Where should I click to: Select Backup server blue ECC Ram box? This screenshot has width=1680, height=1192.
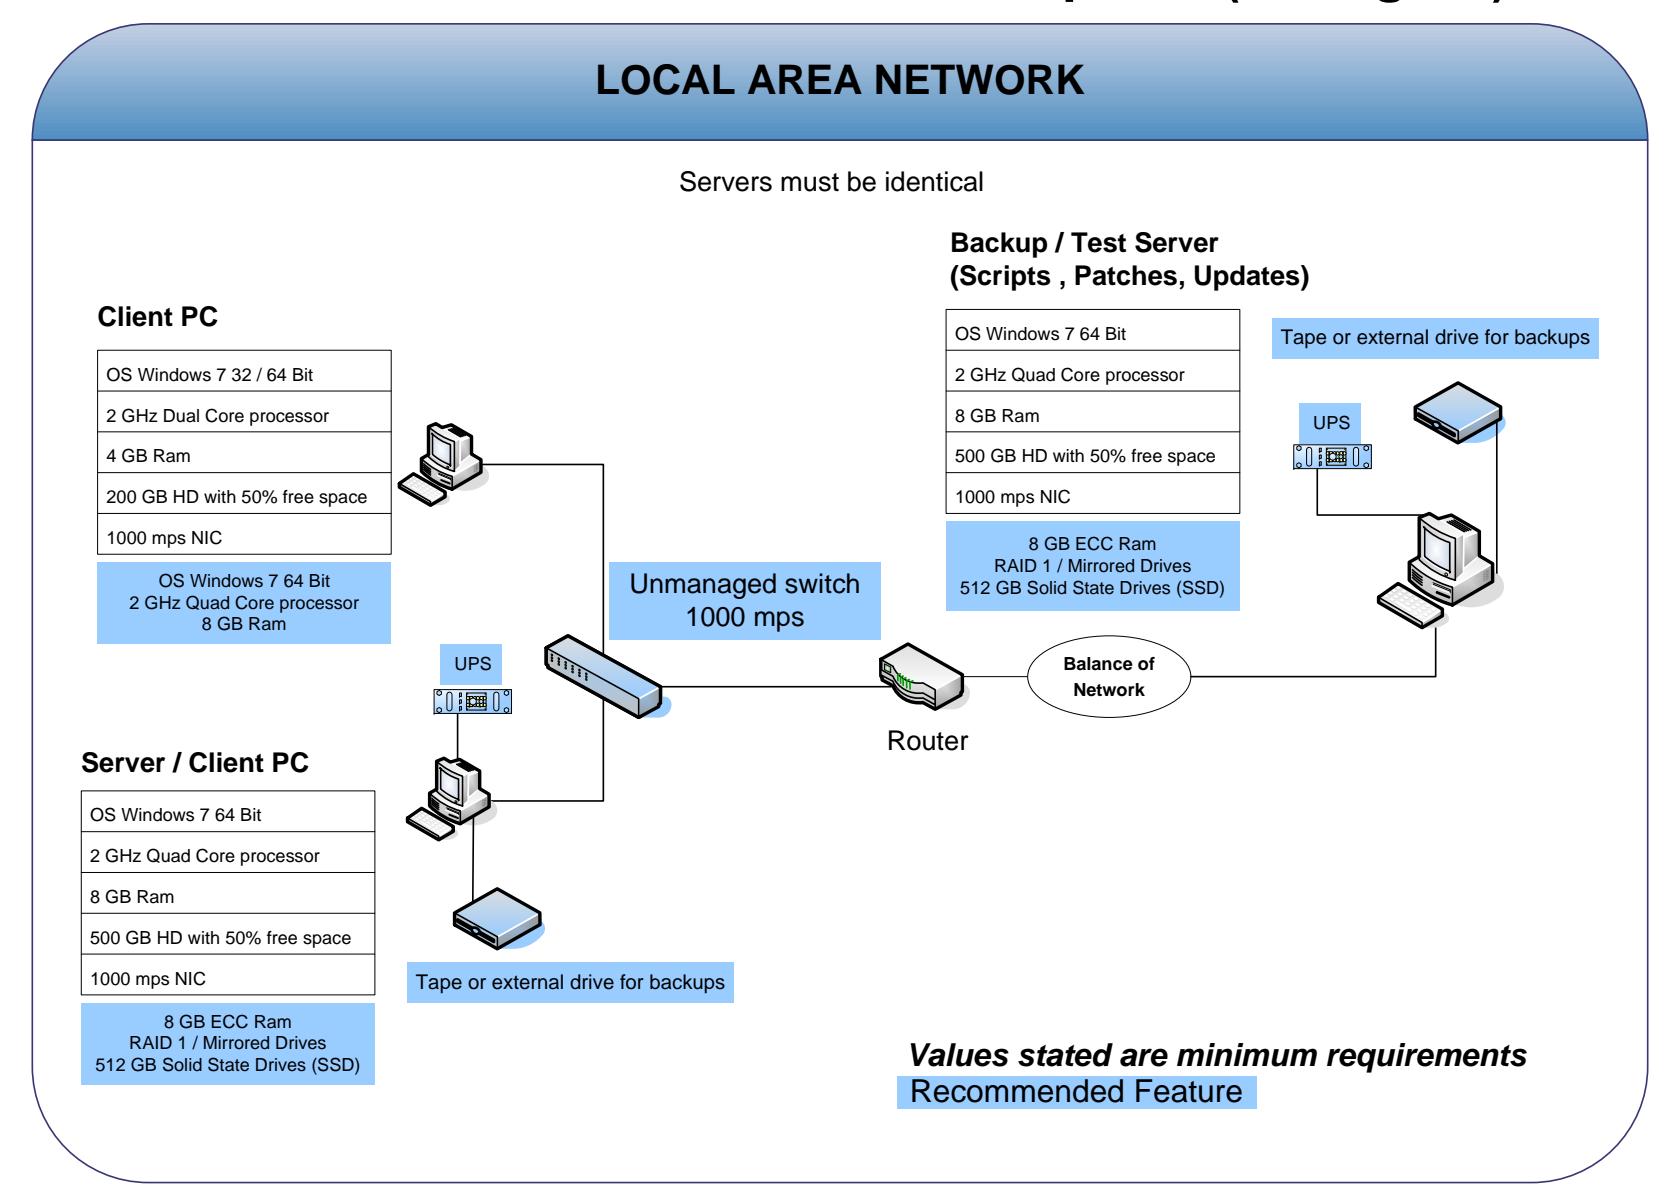(x=1093, y=565)
